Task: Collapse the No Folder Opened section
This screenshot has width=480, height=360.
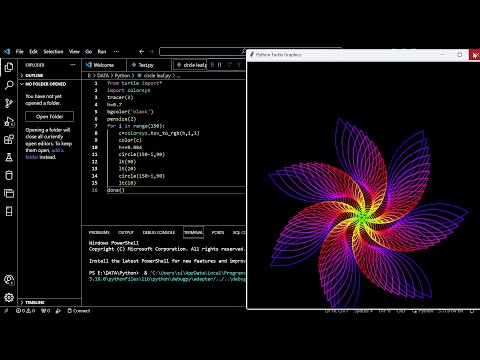Action: [50, 84]
